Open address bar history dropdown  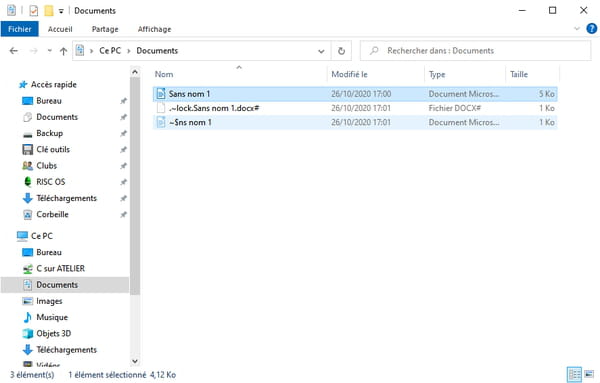pos(321,51)
